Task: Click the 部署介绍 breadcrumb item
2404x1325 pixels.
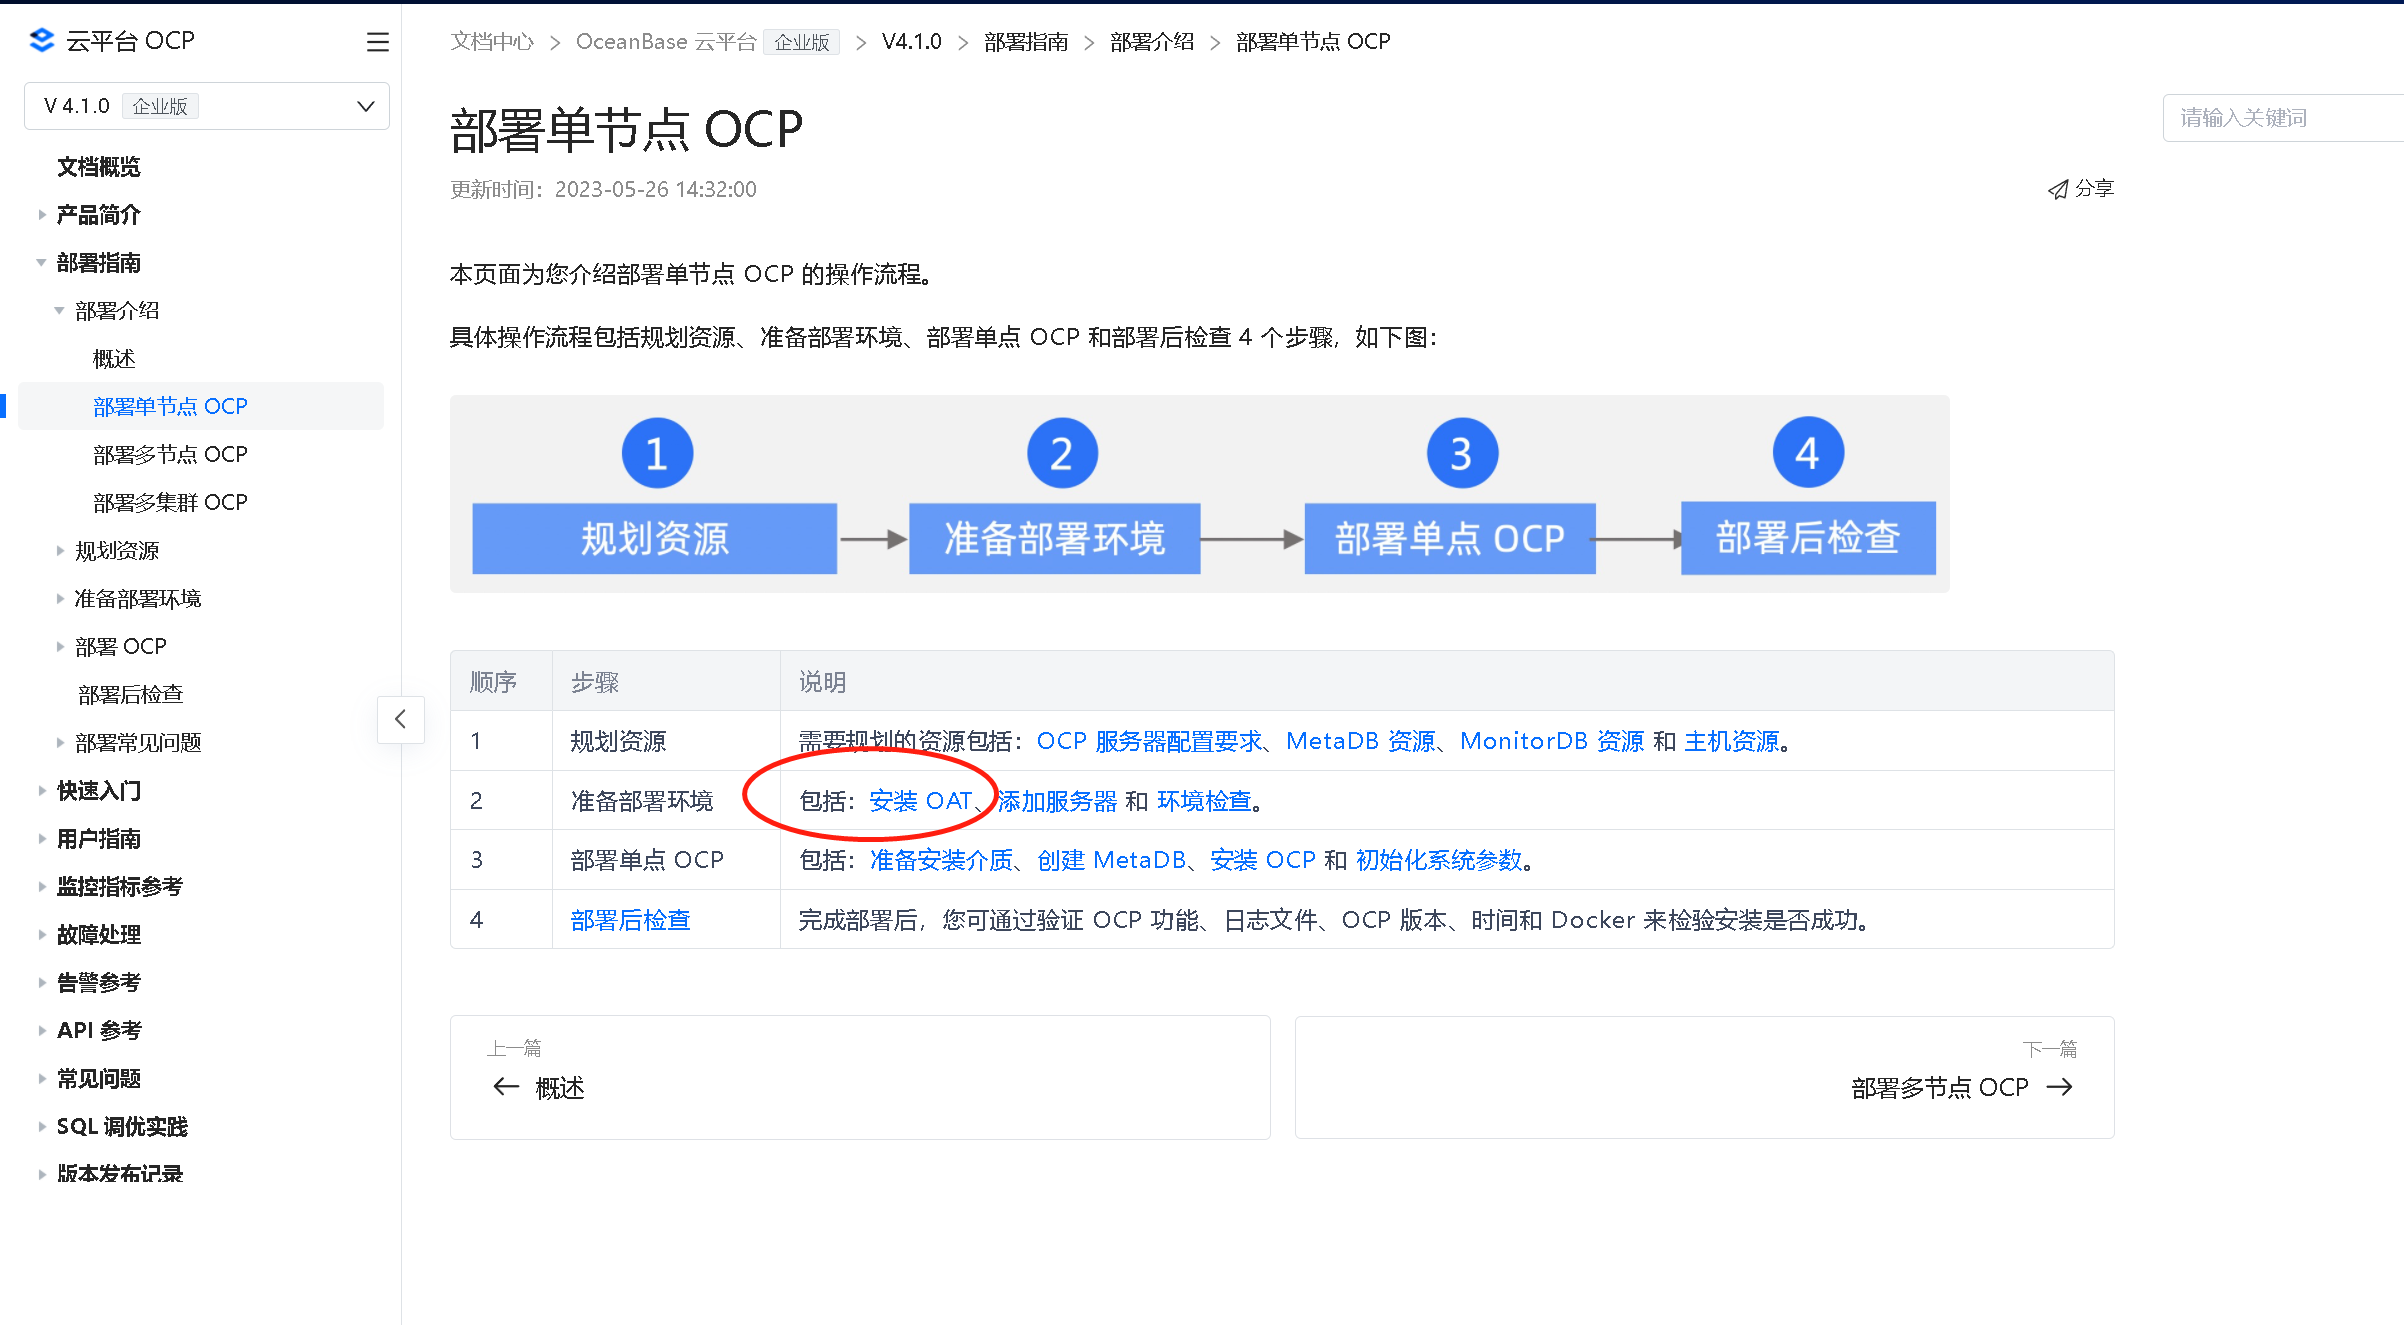Action: 1152,42
